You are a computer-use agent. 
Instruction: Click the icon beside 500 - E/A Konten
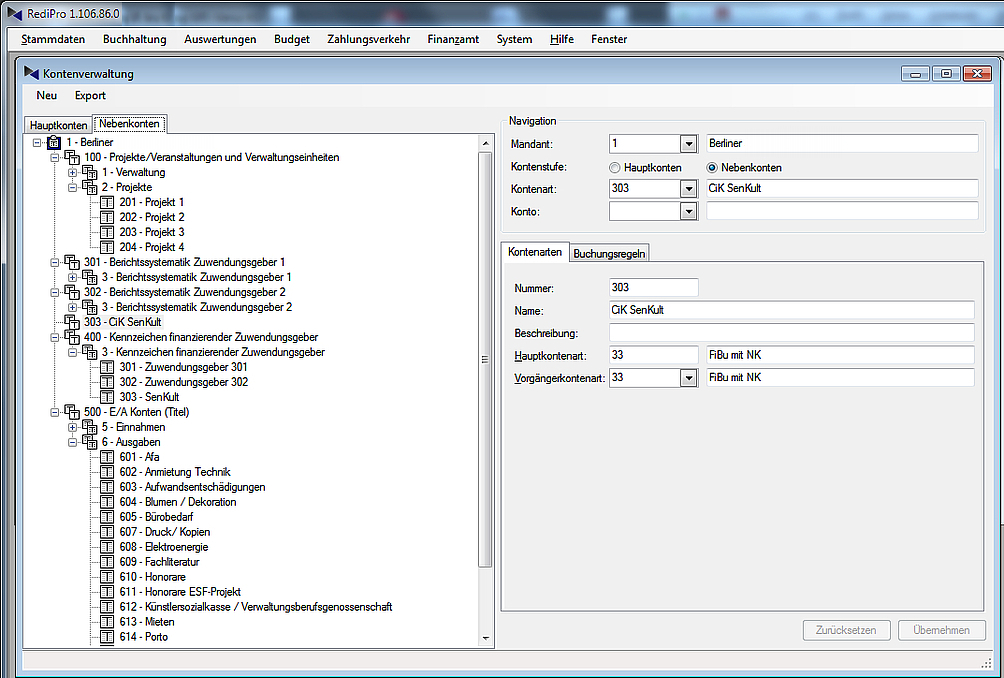(71, 412)
